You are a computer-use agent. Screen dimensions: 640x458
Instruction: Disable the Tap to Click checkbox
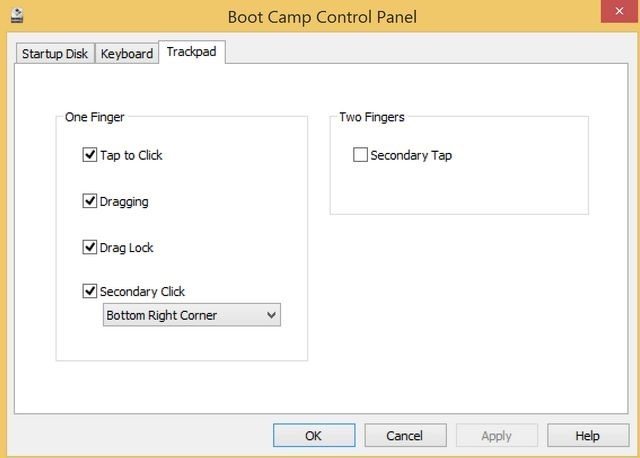point(90,155)
